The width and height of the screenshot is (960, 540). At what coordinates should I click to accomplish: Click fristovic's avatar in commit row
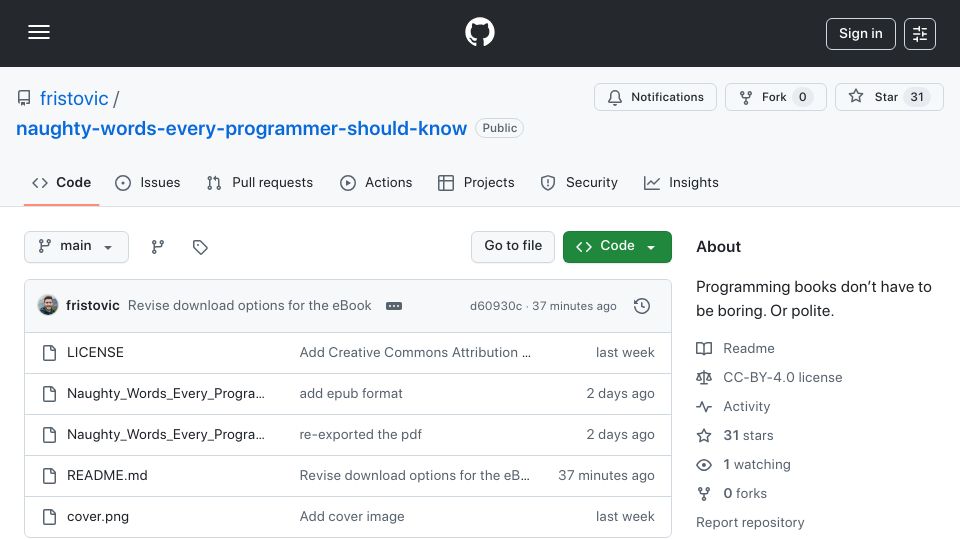[48, 305]
